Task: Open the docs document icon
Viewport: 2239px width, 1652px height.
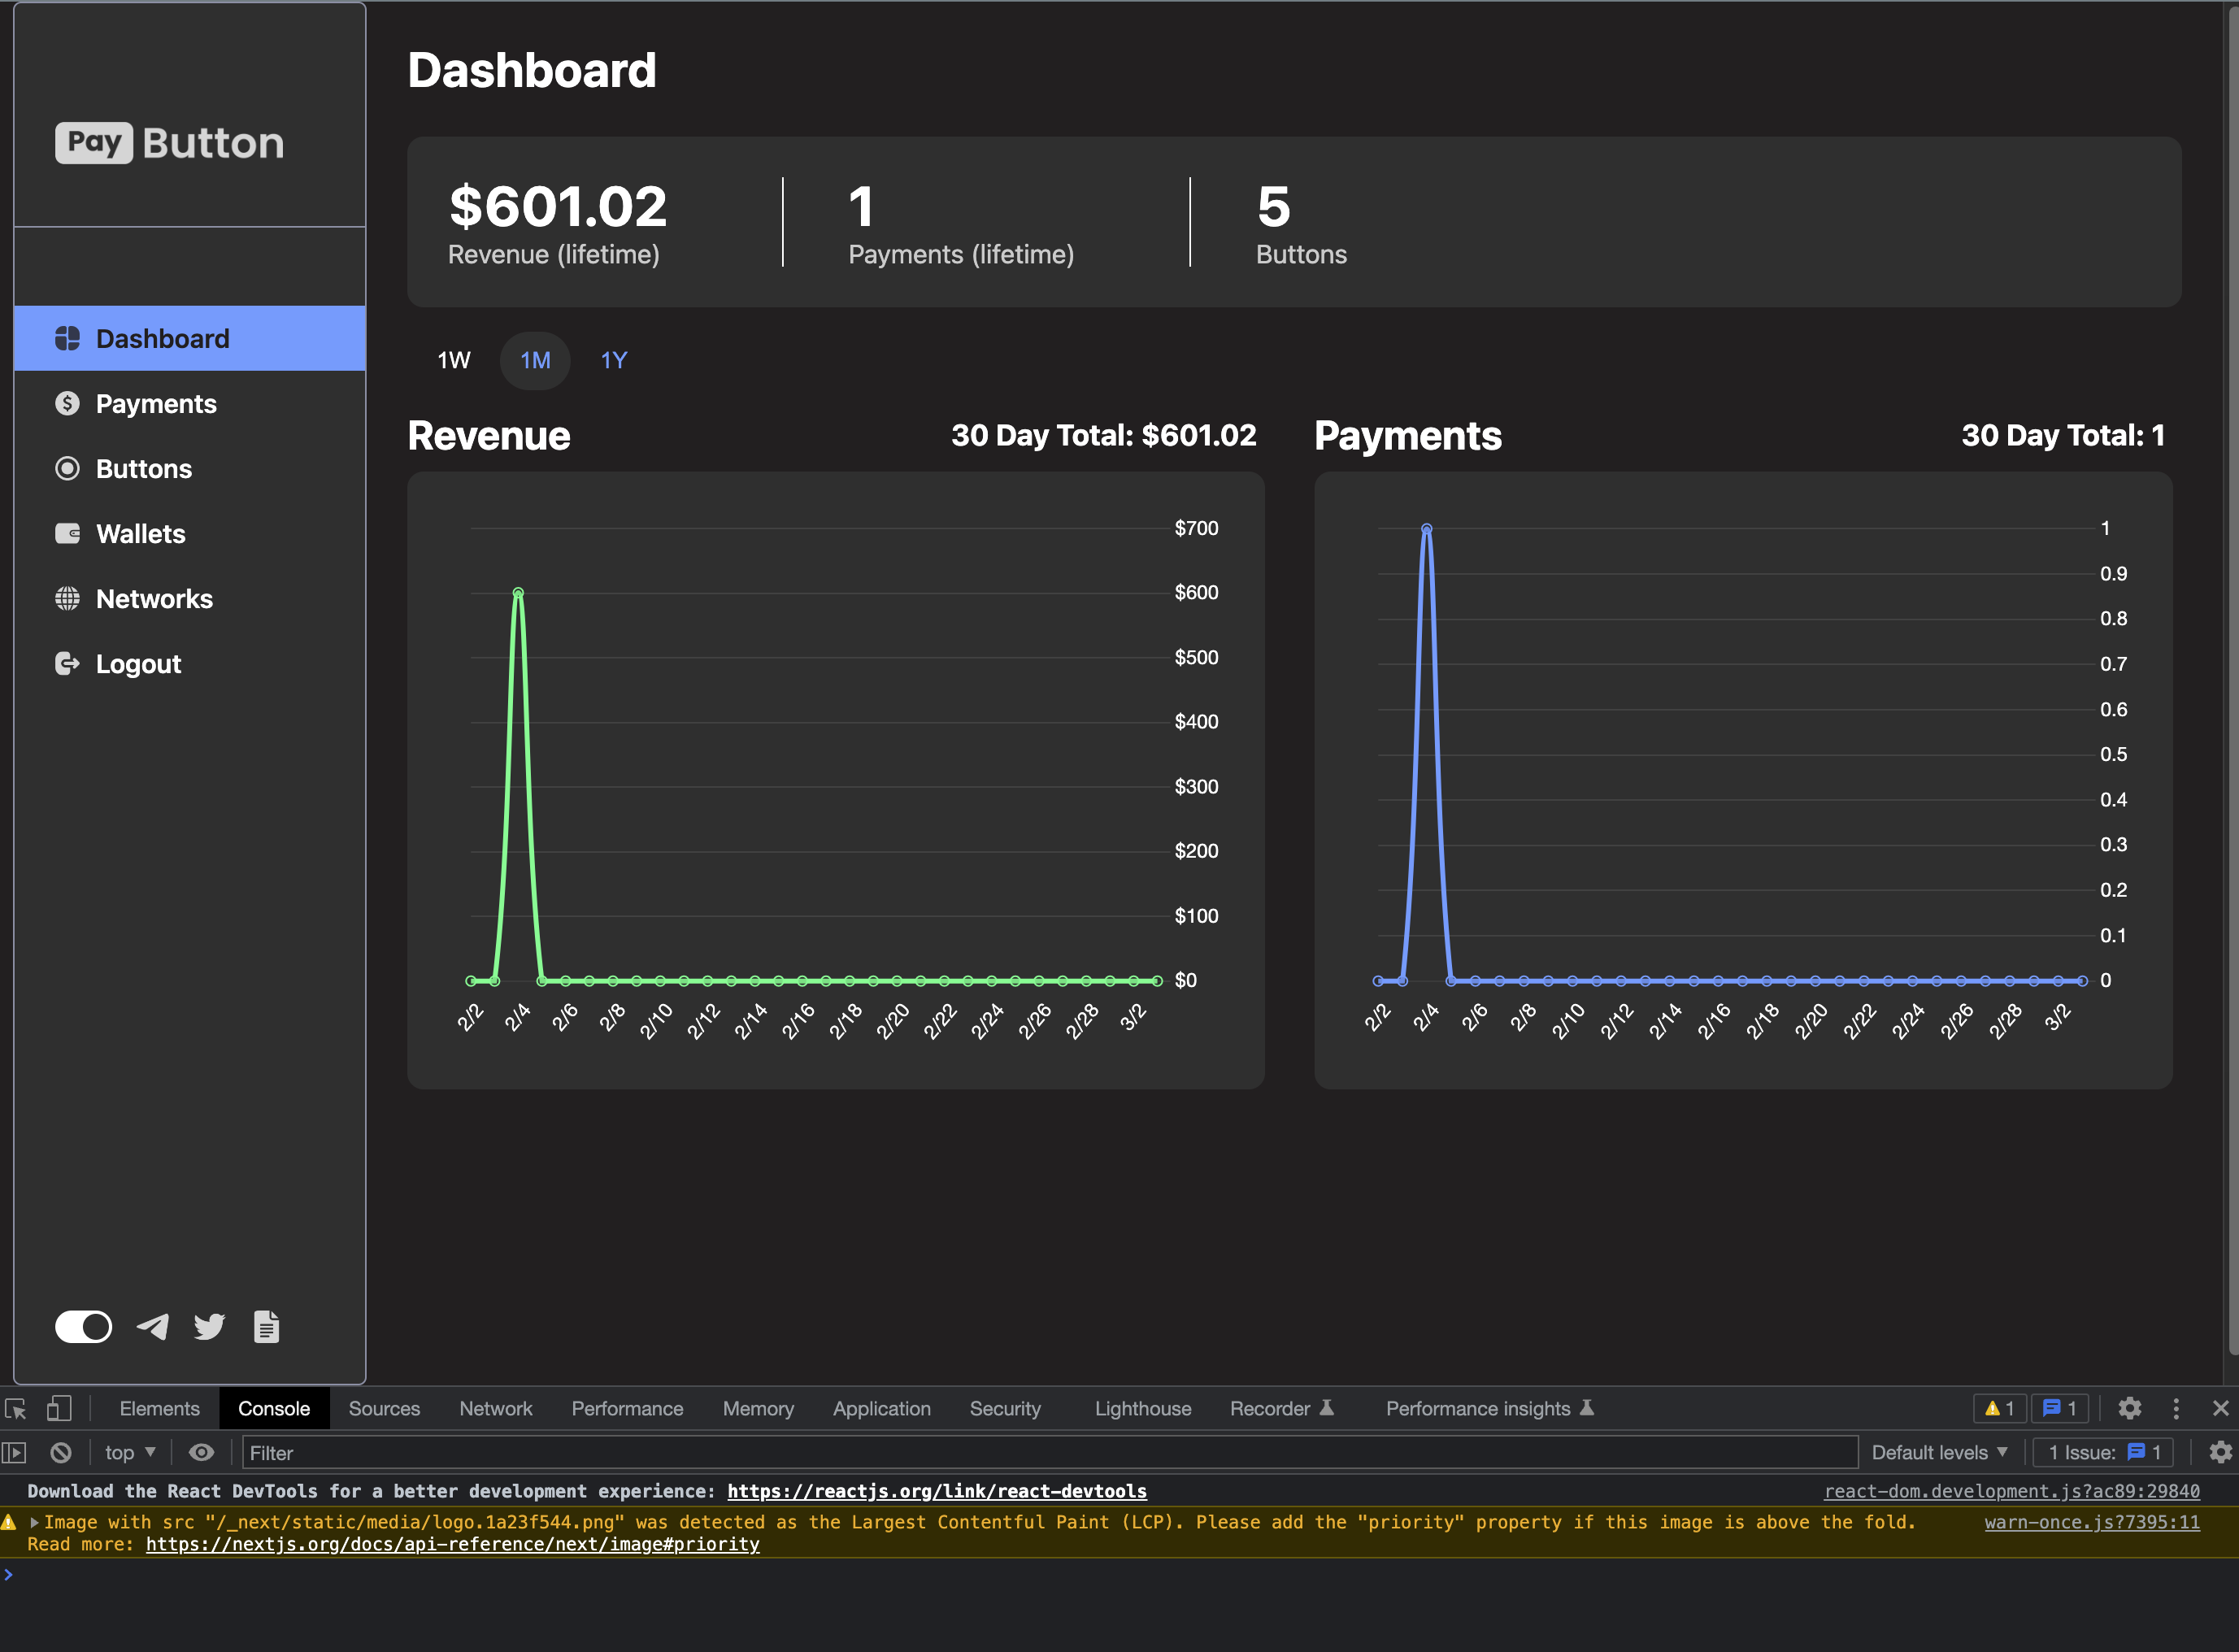Action: [x=266, y=1327]
